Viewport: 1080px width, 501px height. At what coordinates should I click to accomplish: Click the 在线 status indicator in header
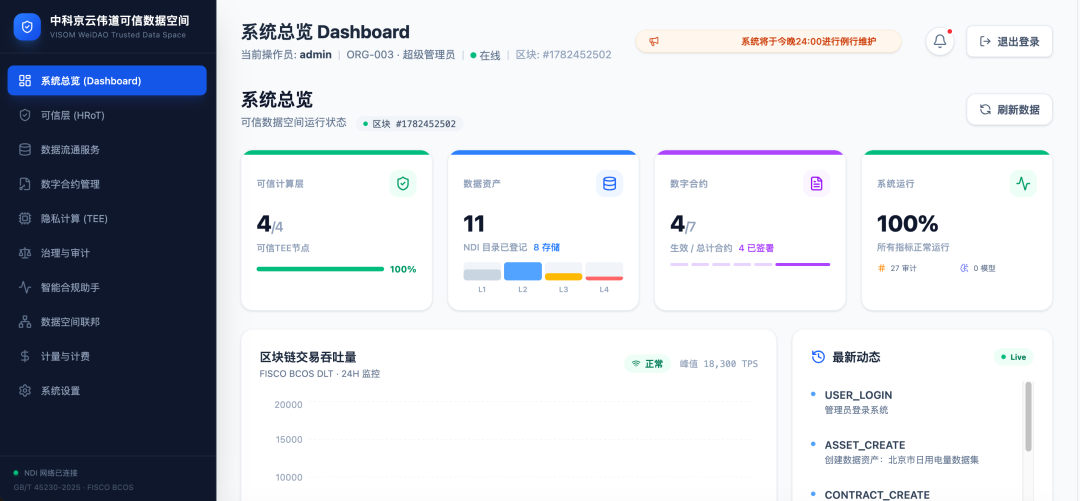[486, 55]
